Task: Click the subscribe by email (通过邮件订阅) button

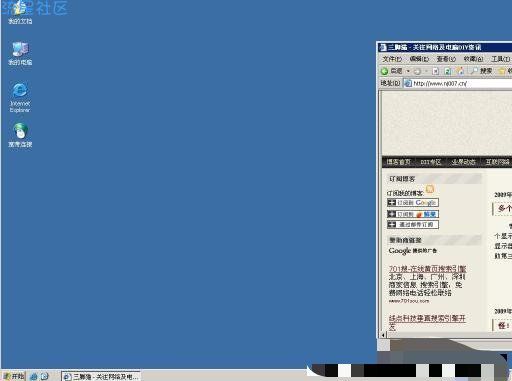Action: click(x=413, y=224)
